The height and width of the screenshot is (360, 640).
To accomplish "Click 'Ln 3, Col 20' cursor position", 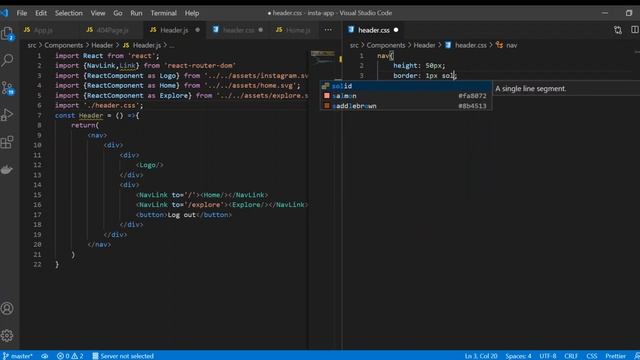I will pos(481,356).
